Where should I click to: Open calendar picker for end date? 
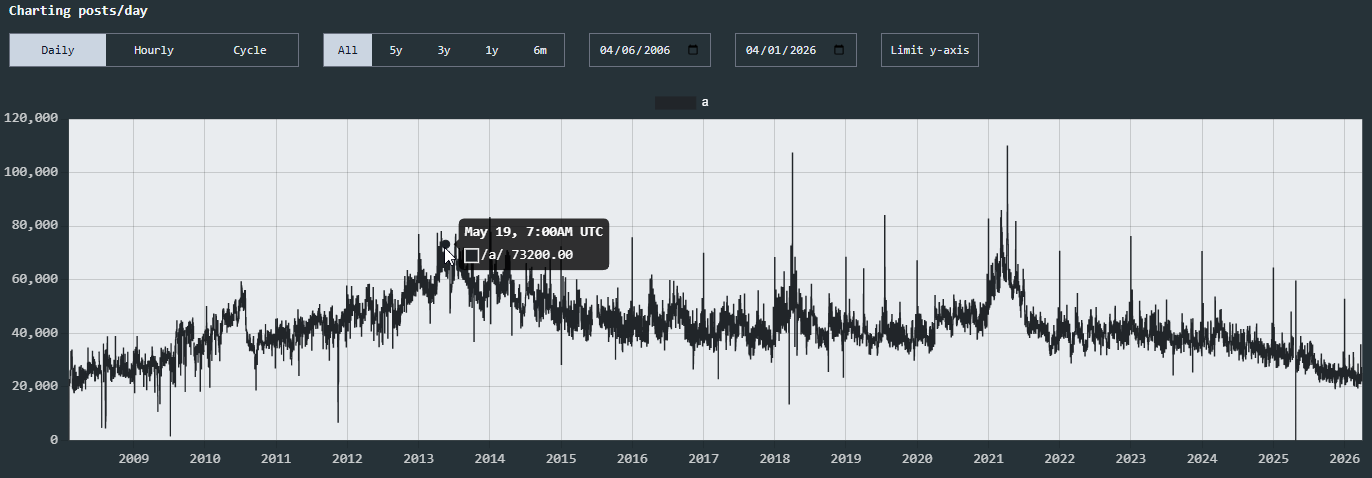(x=839, y=50)
